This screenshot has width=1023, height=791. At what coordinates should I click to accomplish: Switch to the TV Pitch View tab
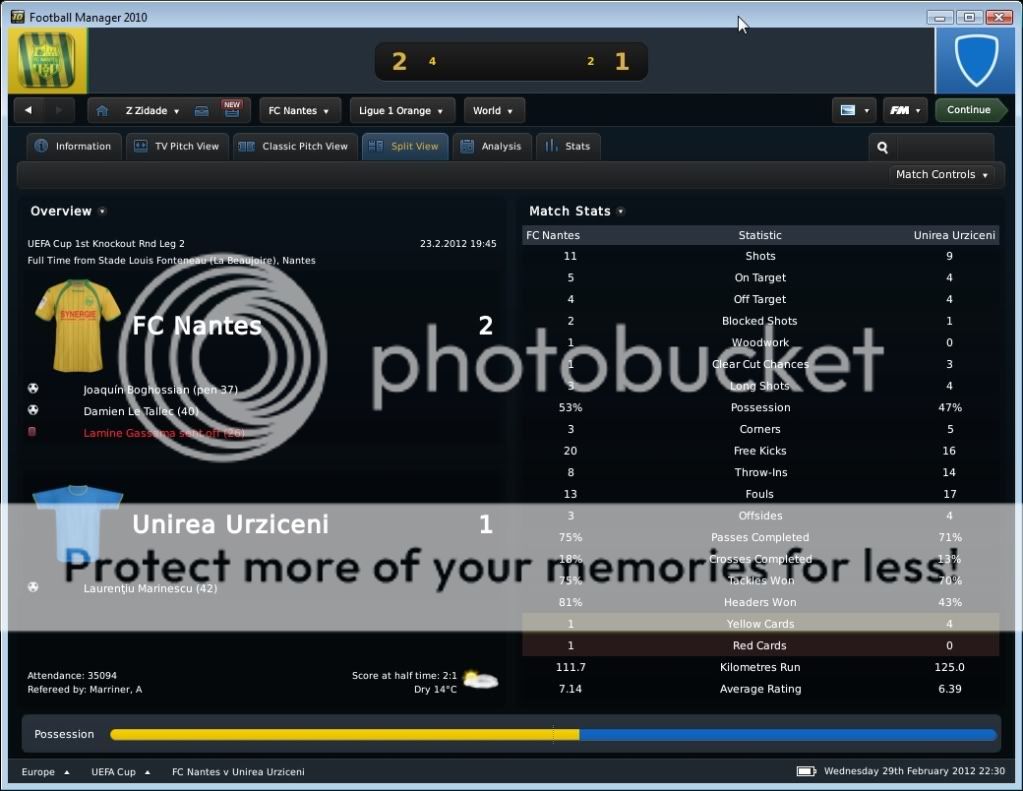point(178,146)
